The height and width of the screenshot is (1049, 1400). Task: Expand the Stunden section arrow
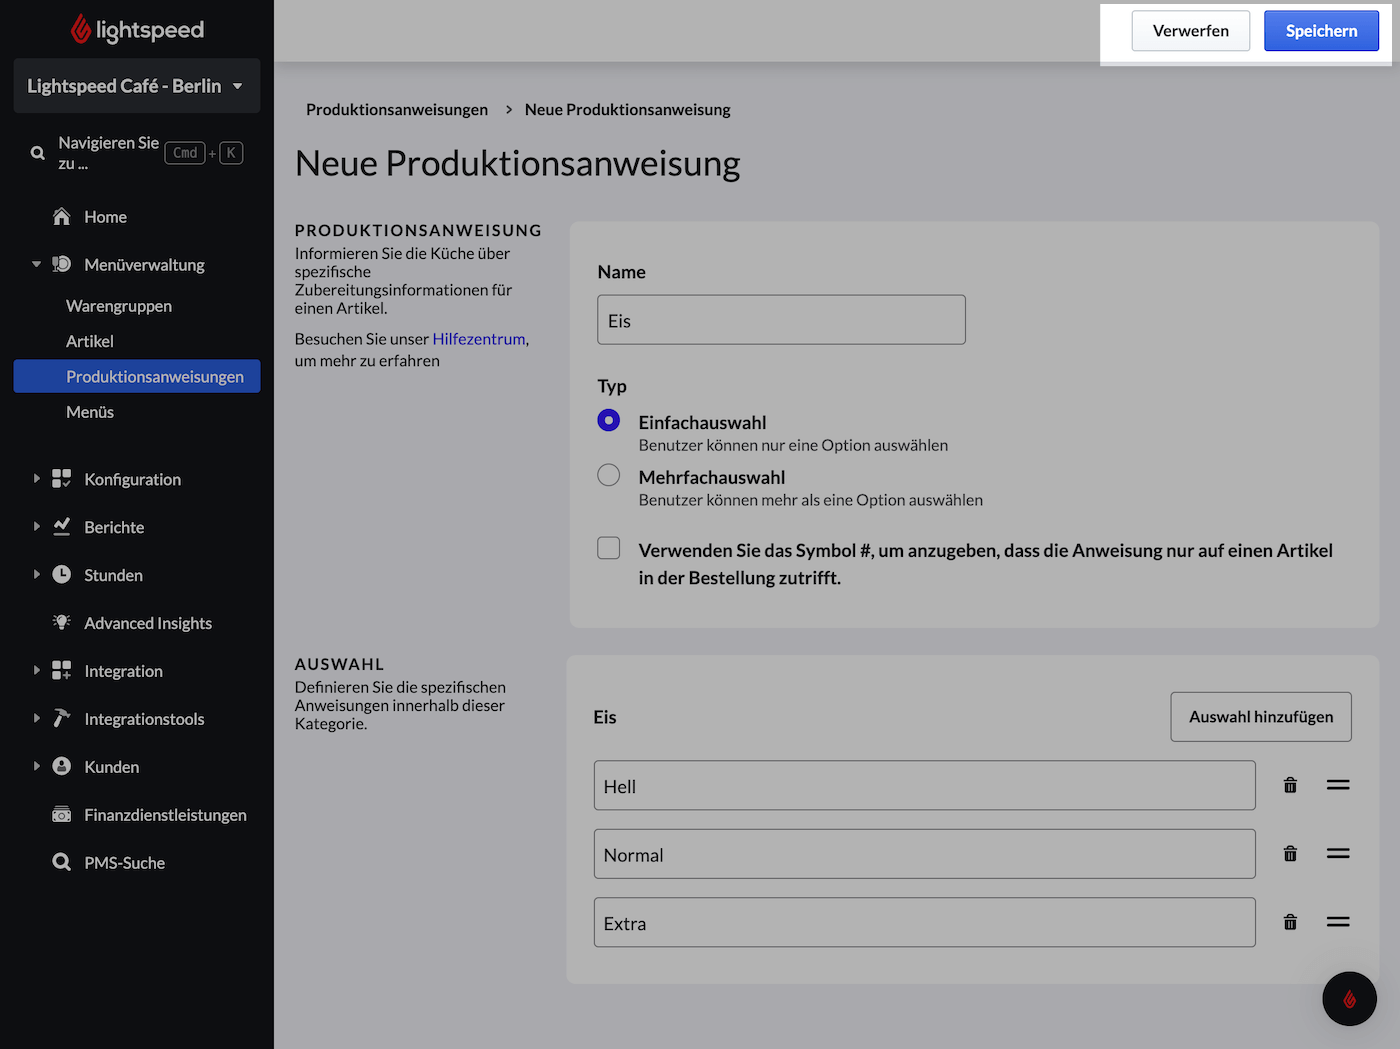pos(36,574)
